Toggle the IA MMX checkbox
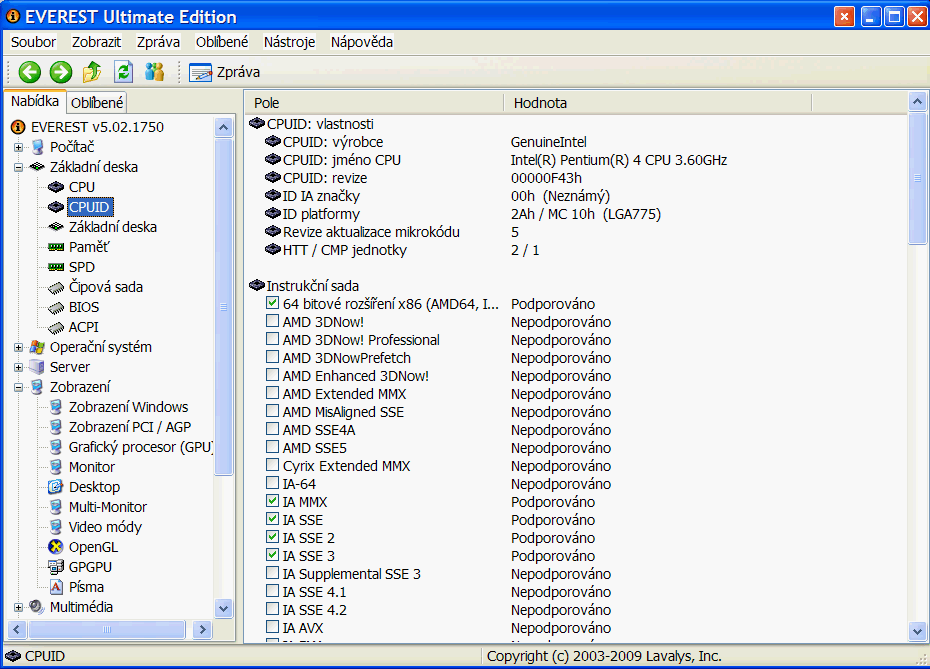 click(x=273, y=501)
